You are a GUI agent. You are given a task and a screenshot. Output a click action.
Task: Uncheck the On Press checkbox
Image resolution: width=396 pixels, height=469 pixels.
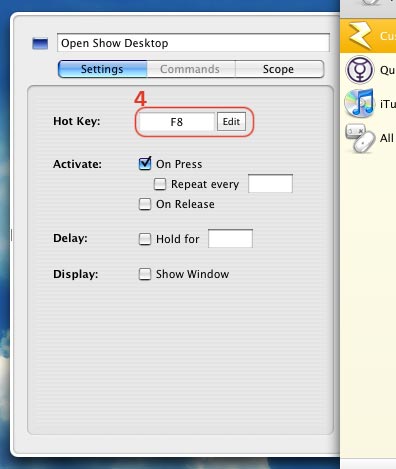[x=145, y=164]
